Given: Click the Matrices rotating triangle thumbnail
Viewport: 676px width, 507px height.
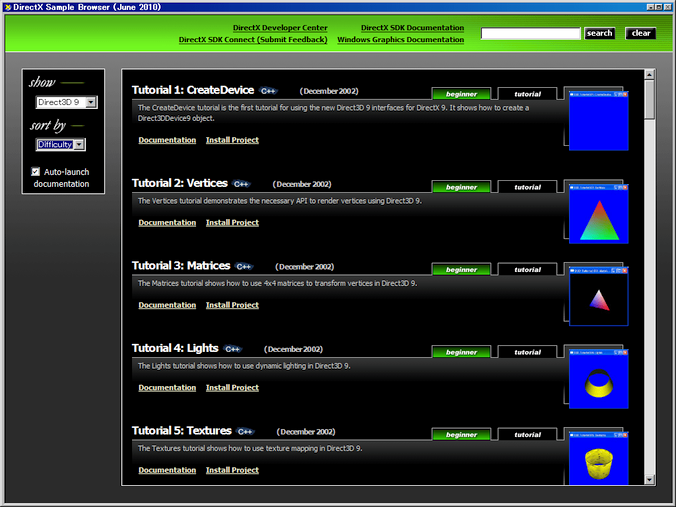Looking at the screenshot, I should (x=599, y=296).
